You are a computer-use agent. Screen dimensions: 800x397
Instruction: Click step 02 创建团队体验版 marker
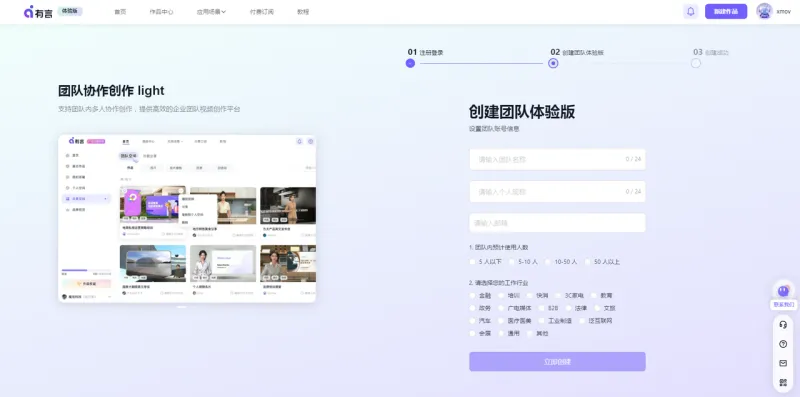coord(553,63)
